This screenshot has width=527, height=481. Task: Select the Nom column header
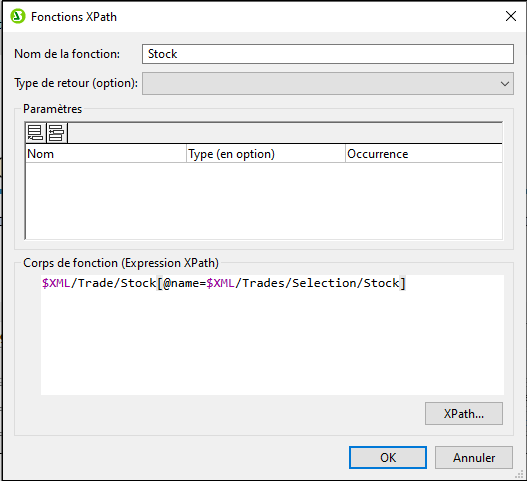pos(106,154)
